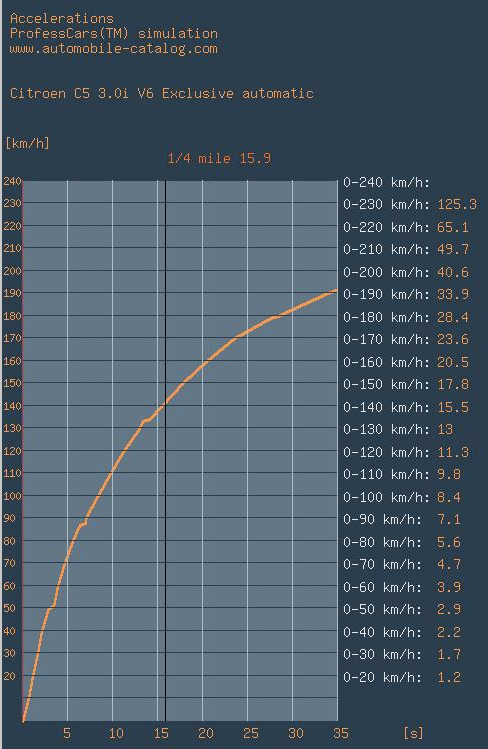The image size is (488, 749).
Task: Click the 100 tick on speed axis
Action: pyautogui.click(x=12, y=496)
